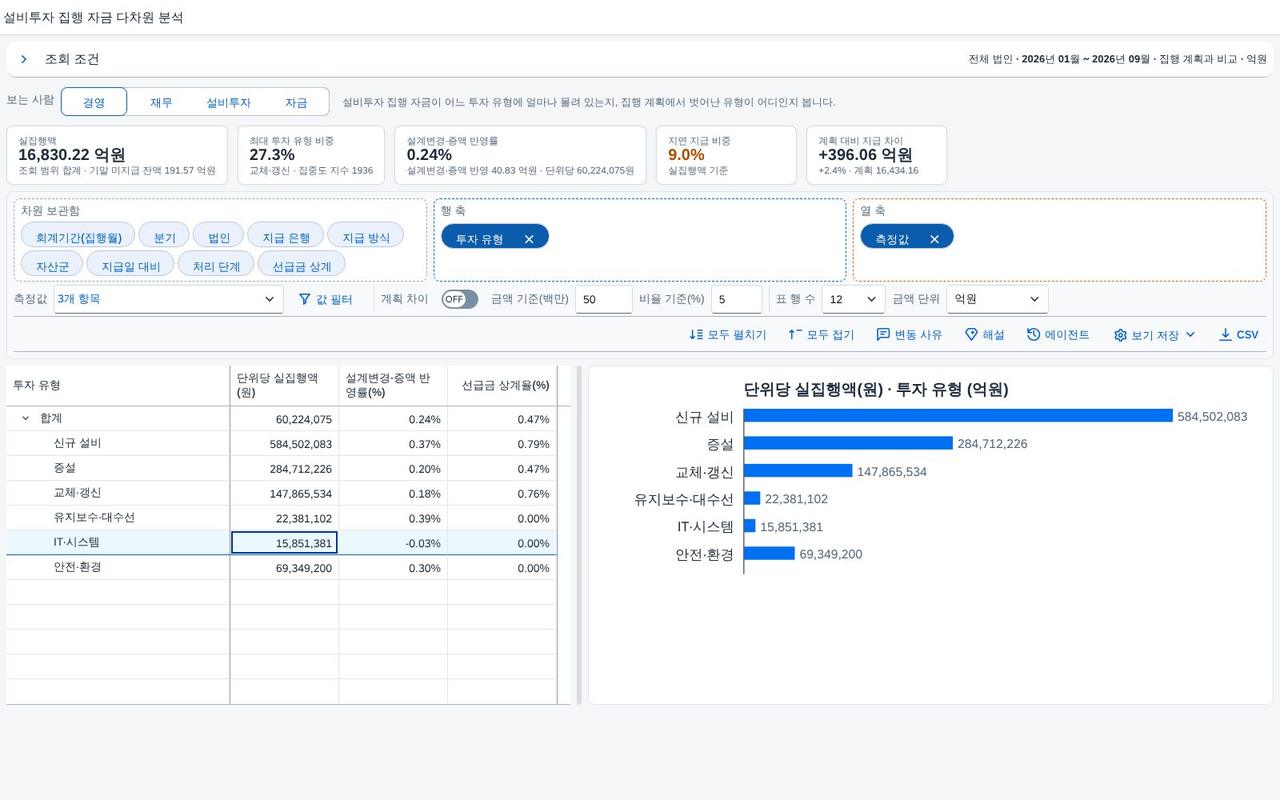The width and height of the screenshot is (1280, 800).
Task: Switch to the 자금 viewer tab
Action: click(x=296, y=102)
